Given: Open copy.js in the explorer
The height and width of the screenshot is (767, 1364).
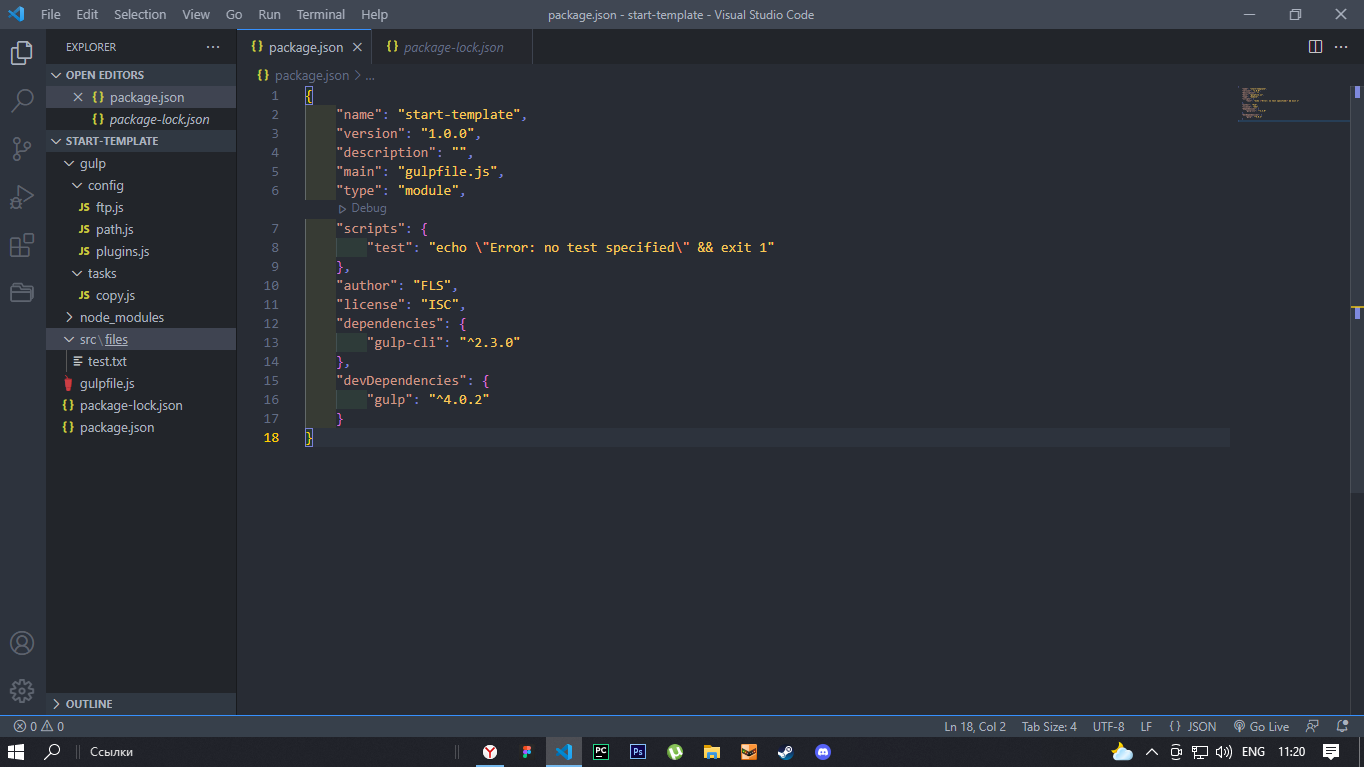Looking at the screenshot, I should (x=141, y=295).
